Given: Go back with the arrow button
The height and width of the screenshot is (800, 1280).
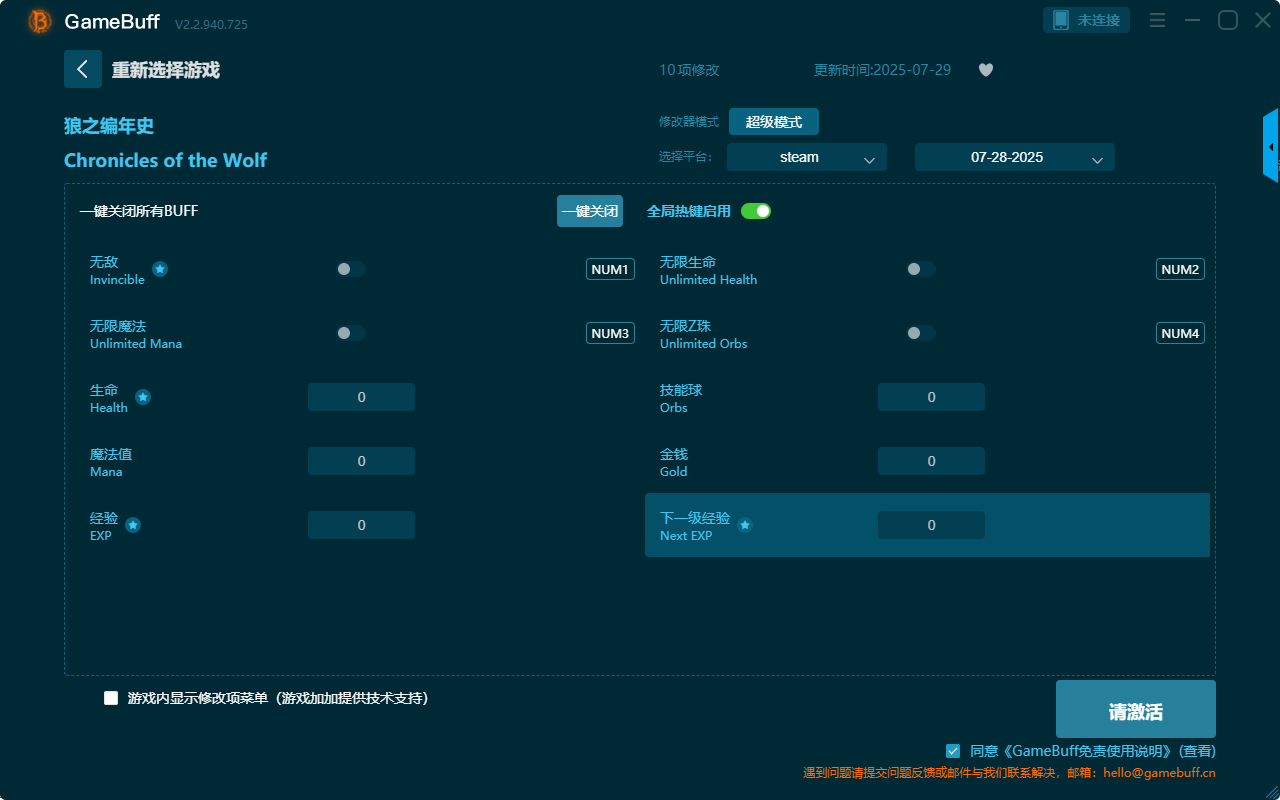Looking at the screenshot, I should point(83,69).
